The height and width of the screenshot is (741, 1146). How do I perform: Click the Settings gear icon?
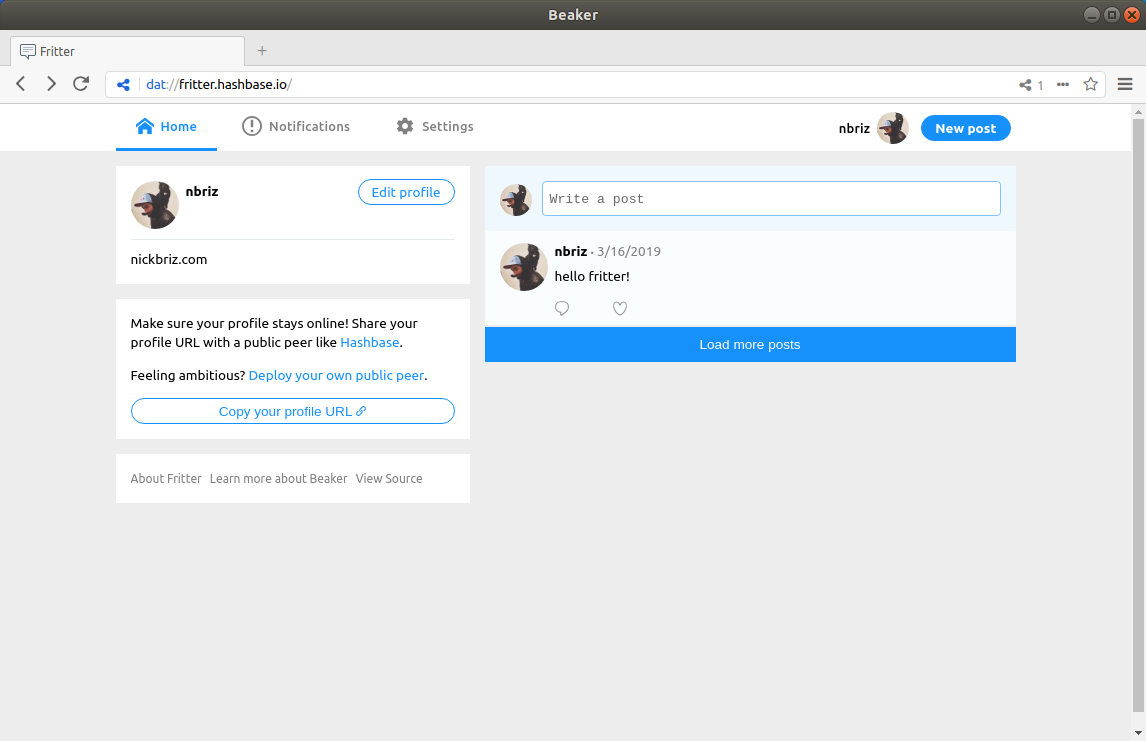405,126
